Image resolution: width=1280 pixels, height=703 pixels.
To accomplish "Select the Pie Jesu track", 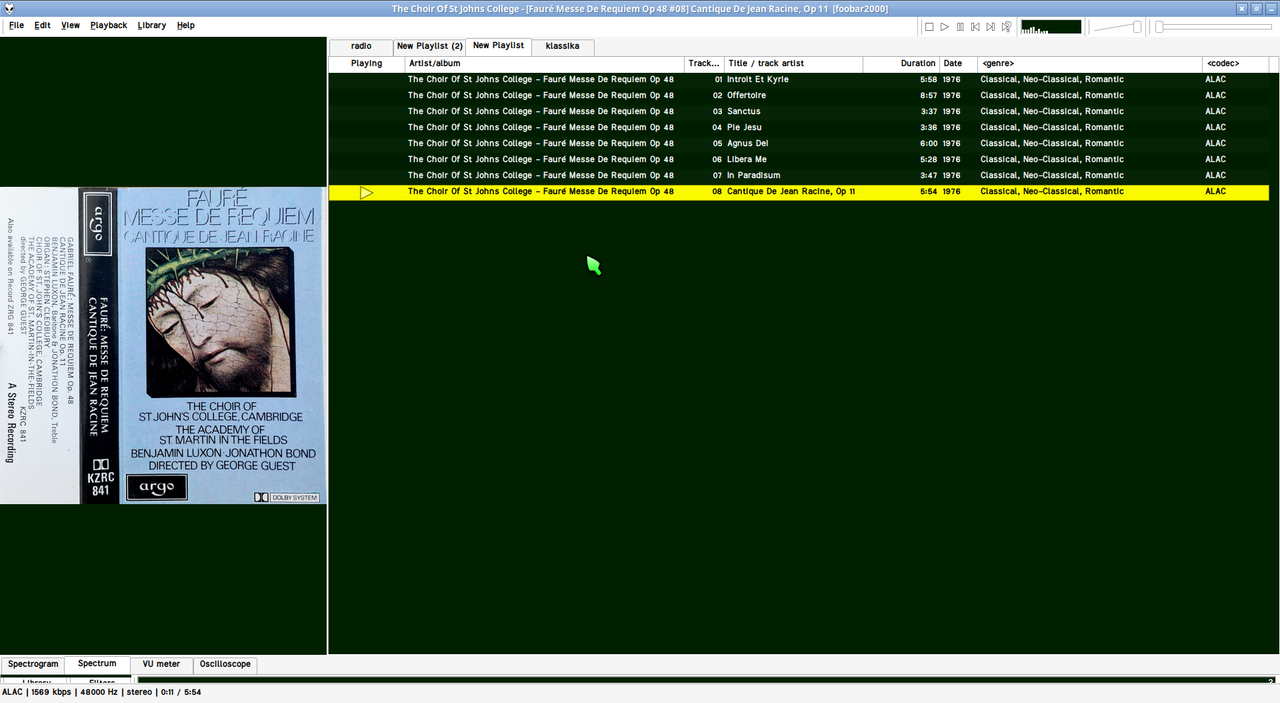I will pyautogui.click(x=799, y=127).
